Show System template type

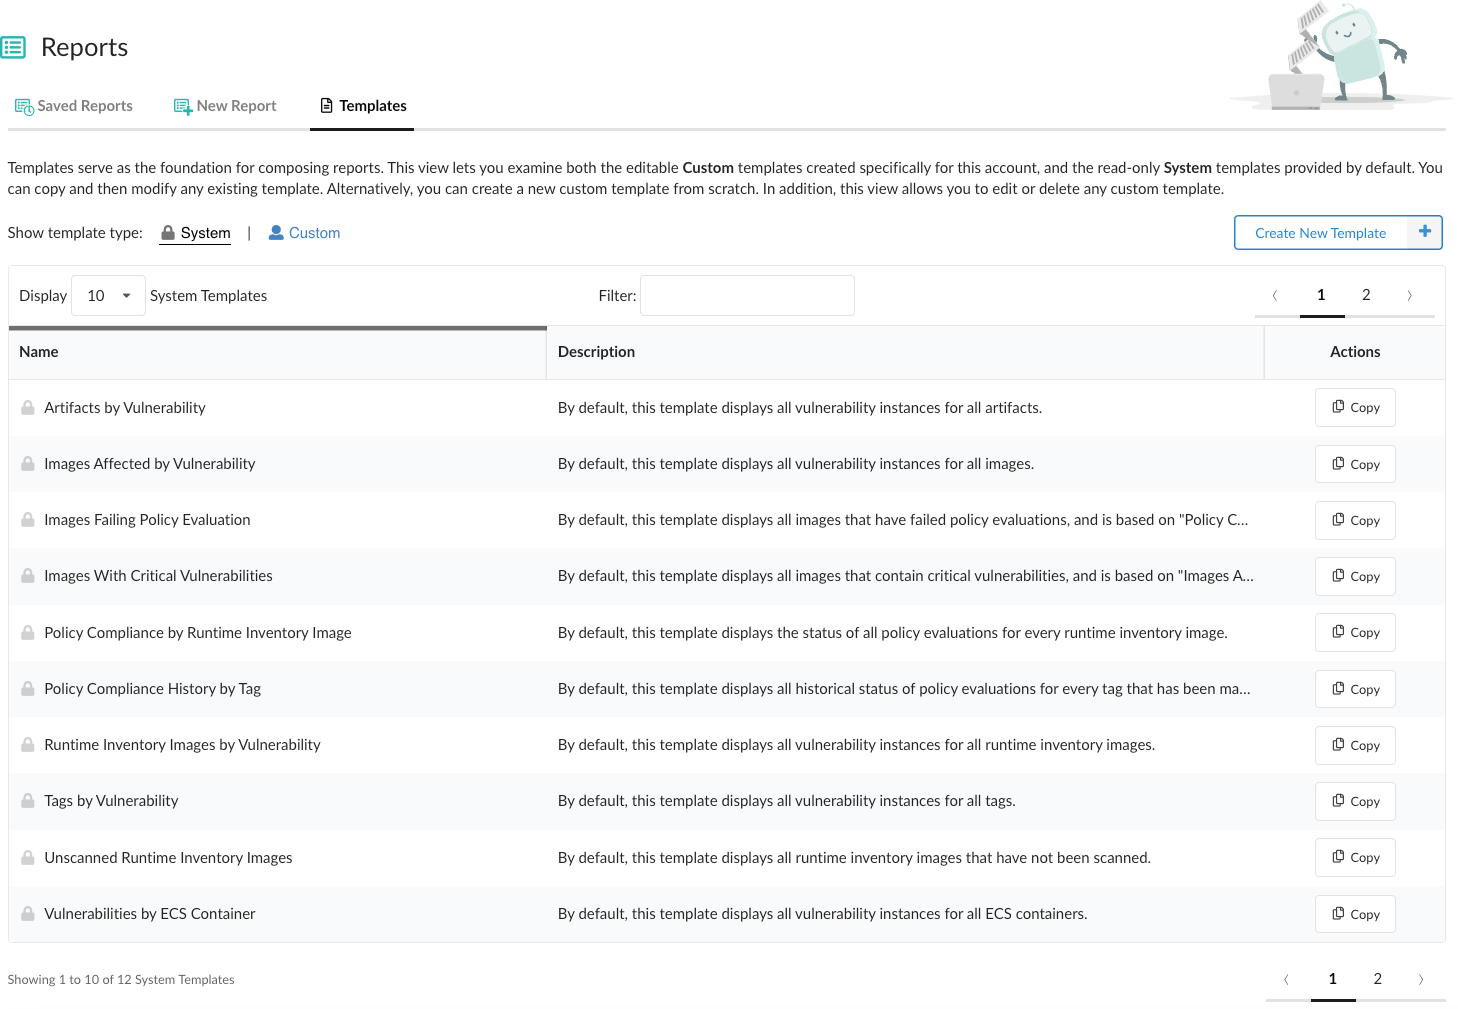(x=195, y=233)
